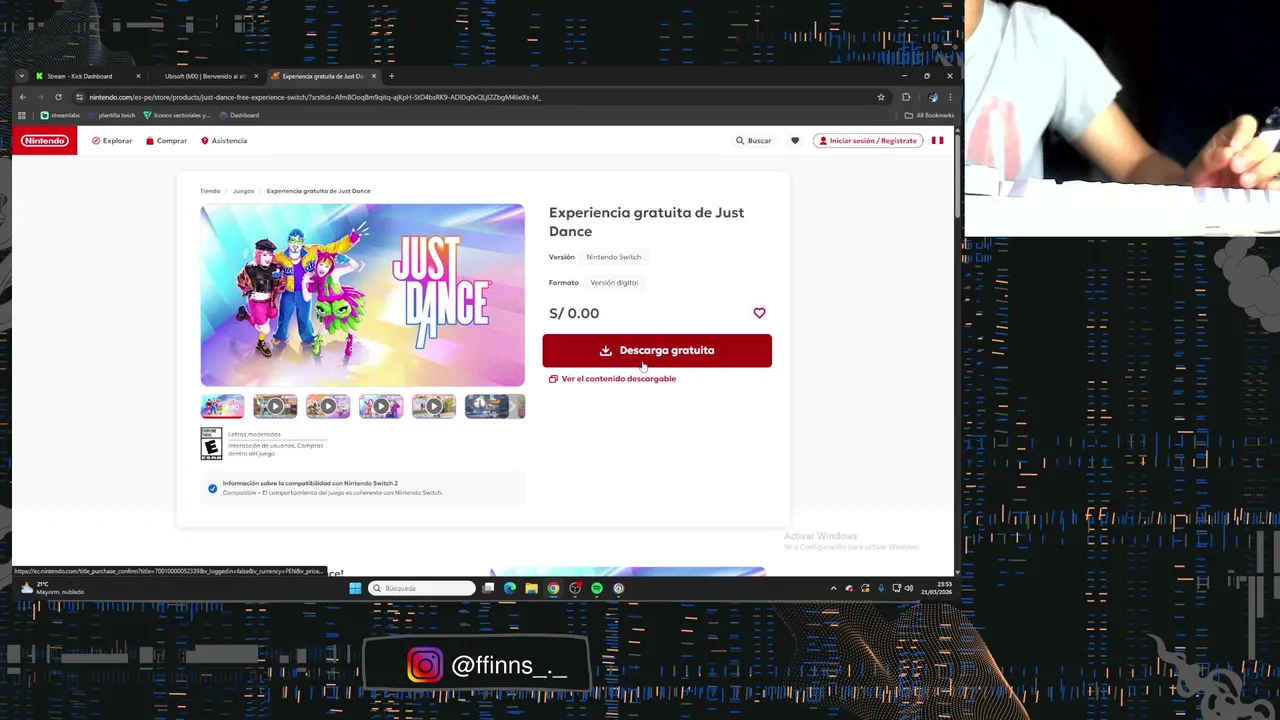Click the taskbar Búsqueda search box
This screenshot has height=720, width=1280.
pos(422,588)
